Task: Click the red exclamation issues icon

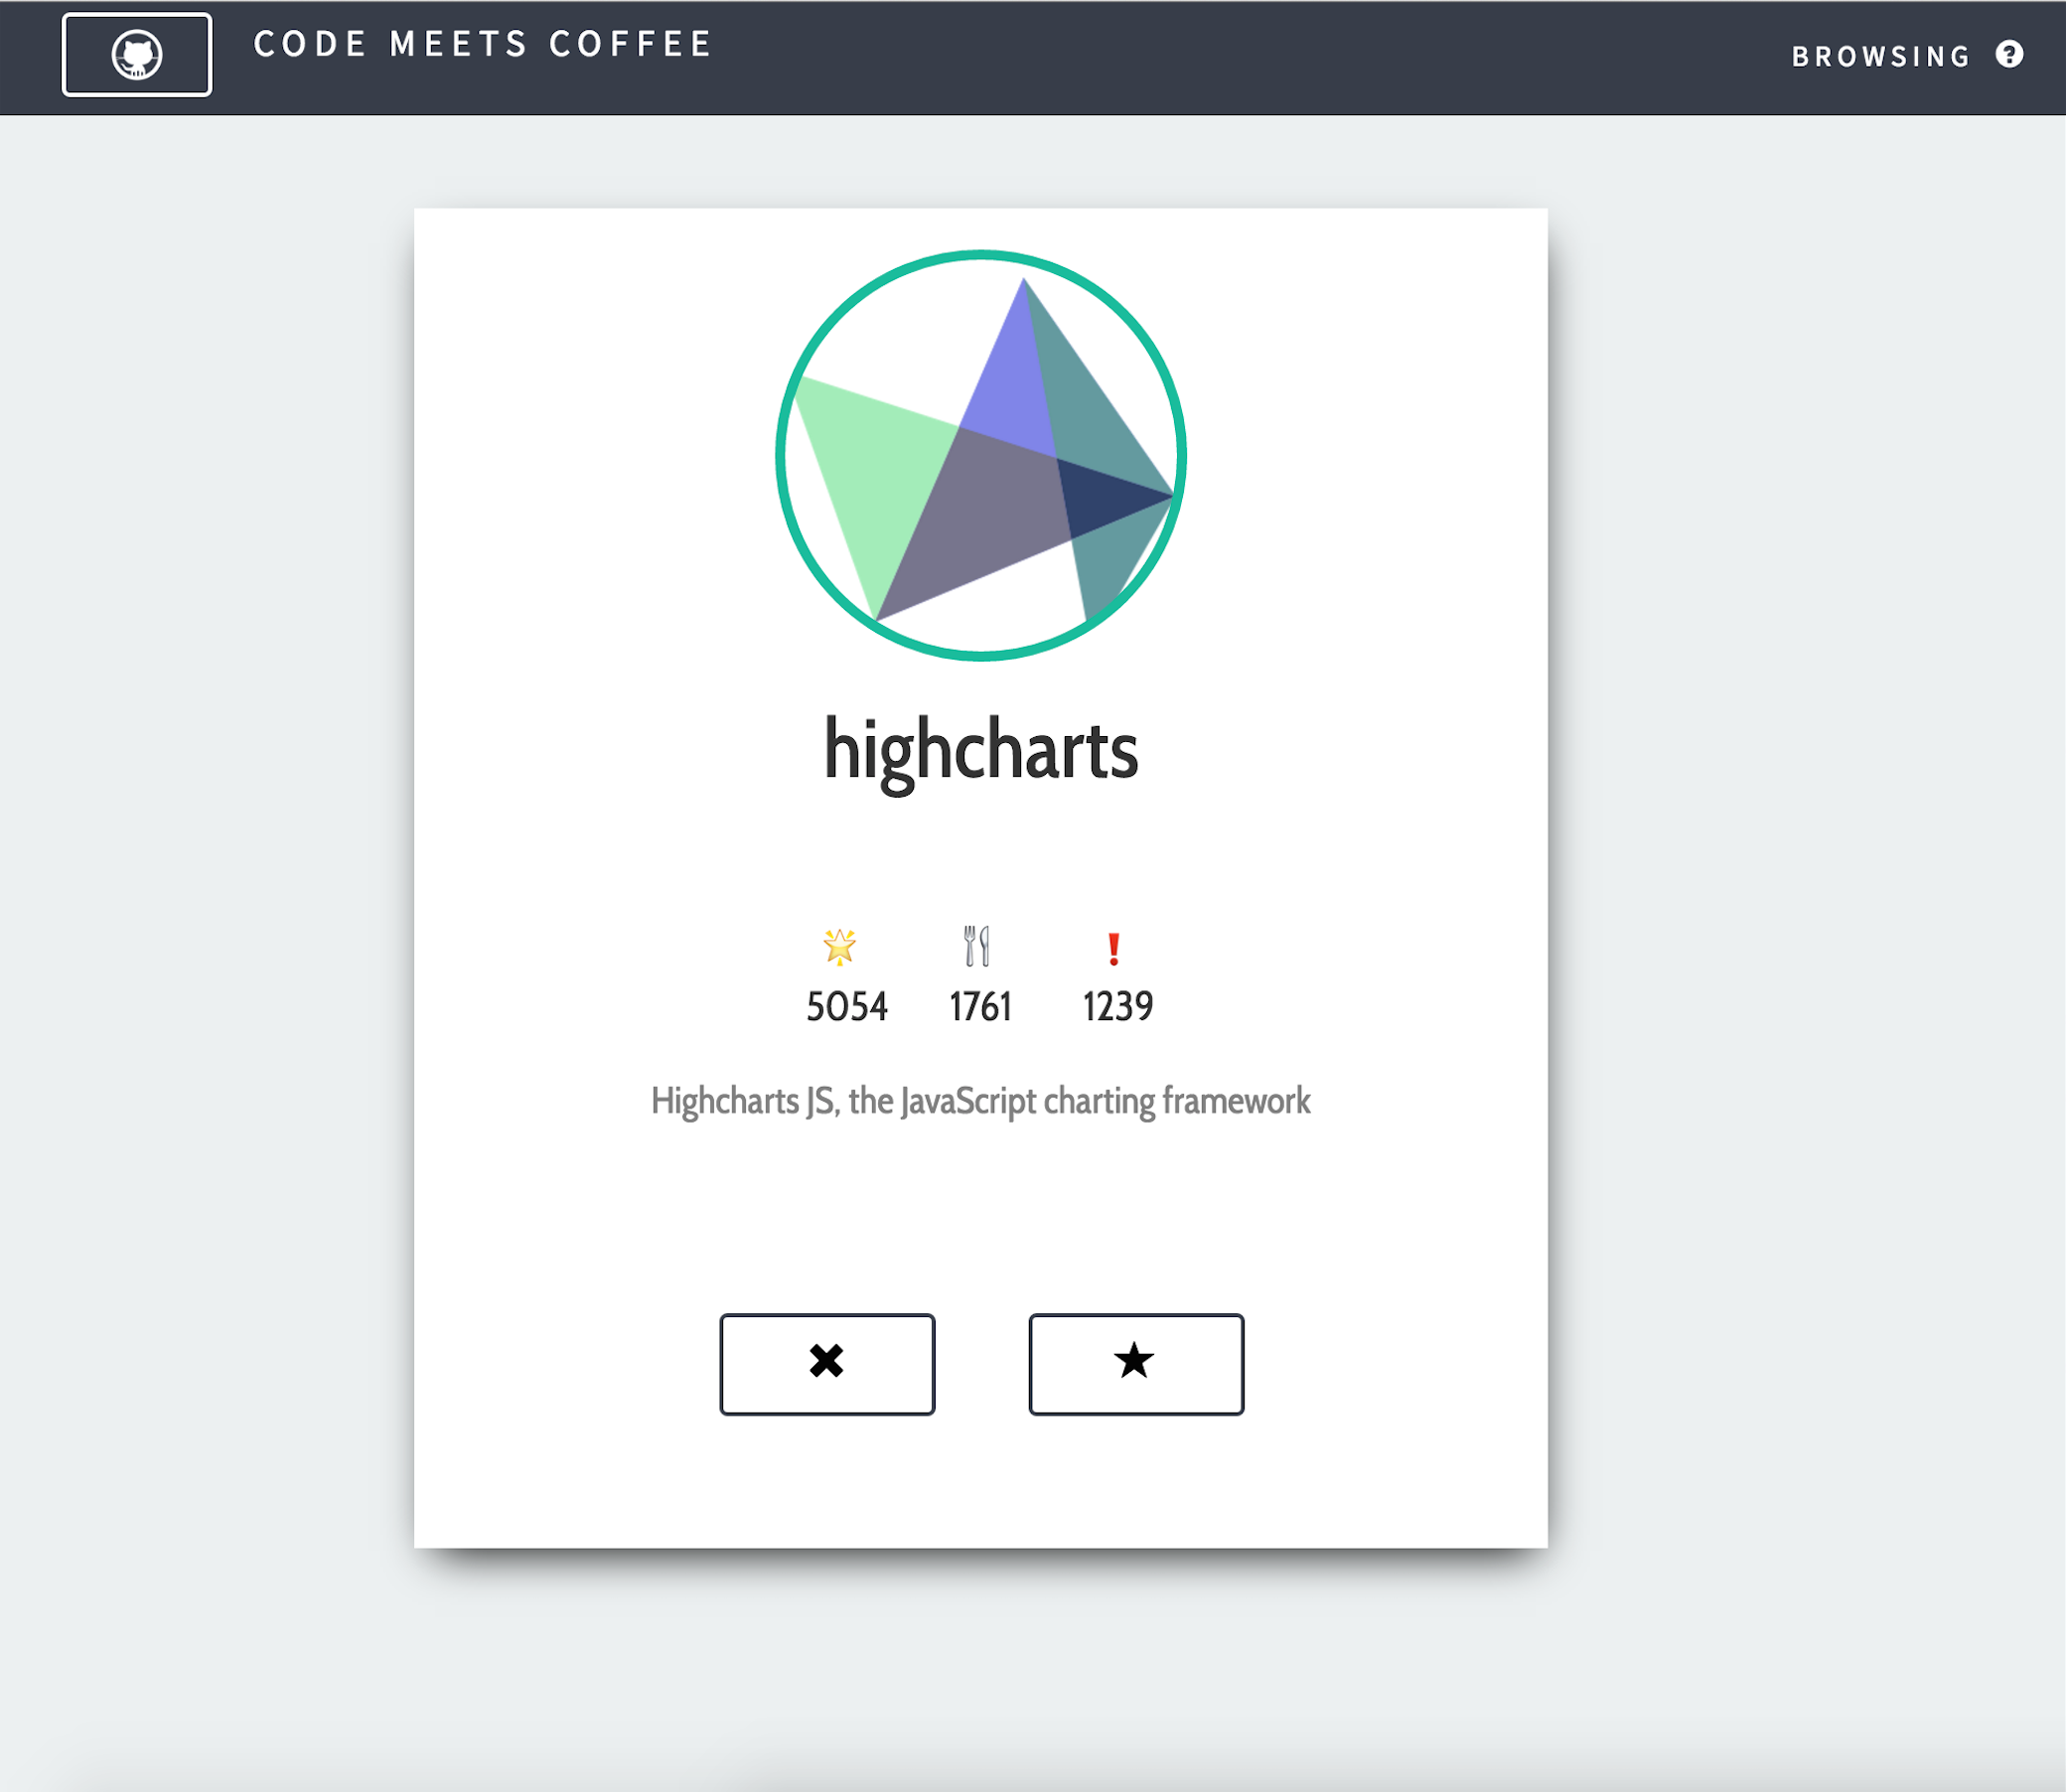Action: [1113, 947]
